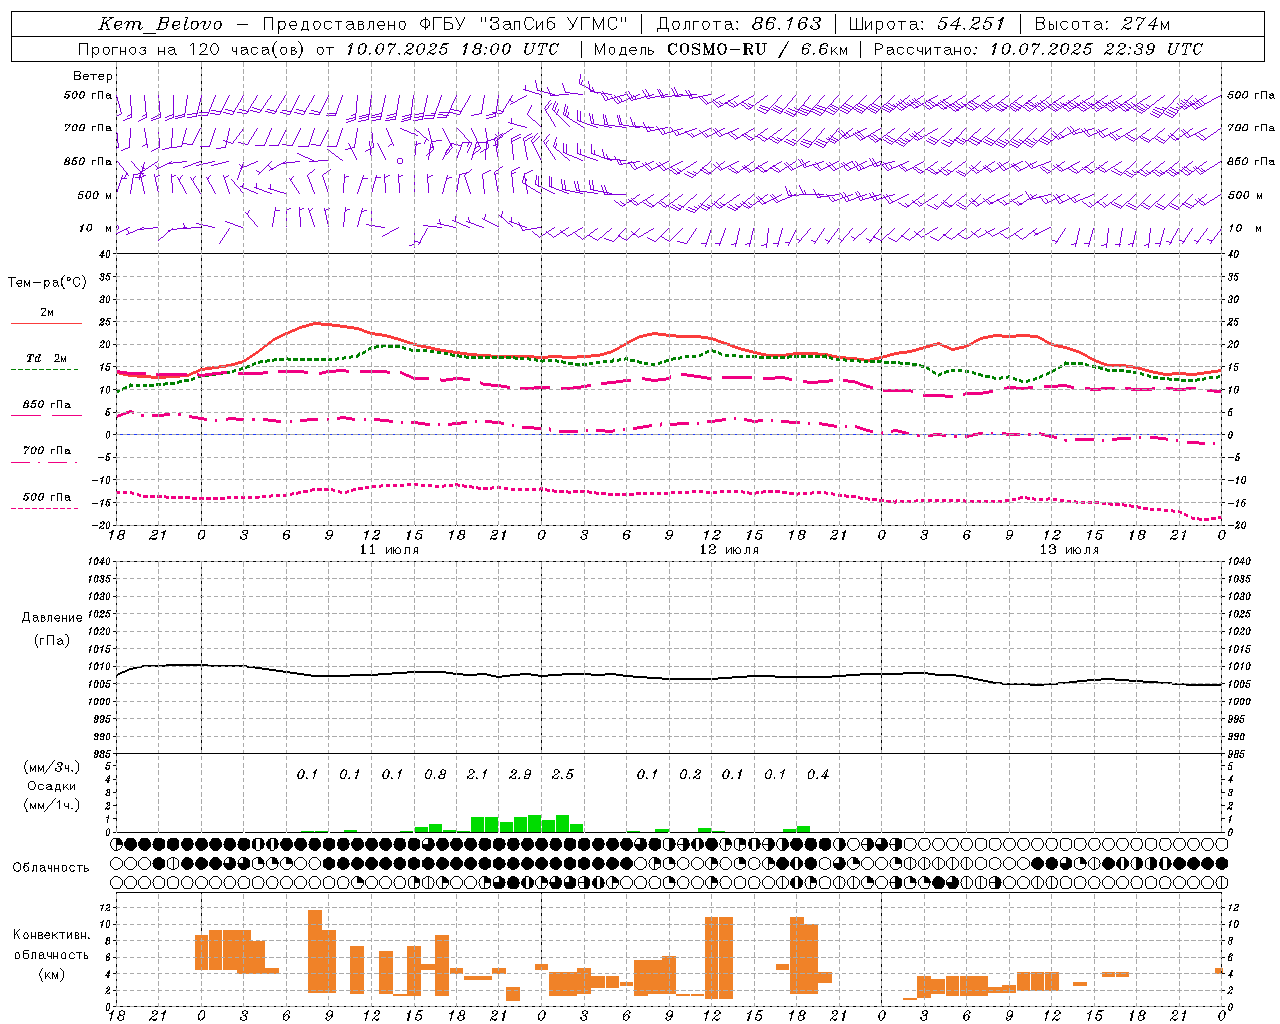Click precipitation total value 2.9
This screenshot has width=1280, height=1024.
click(x=520, y=774)
